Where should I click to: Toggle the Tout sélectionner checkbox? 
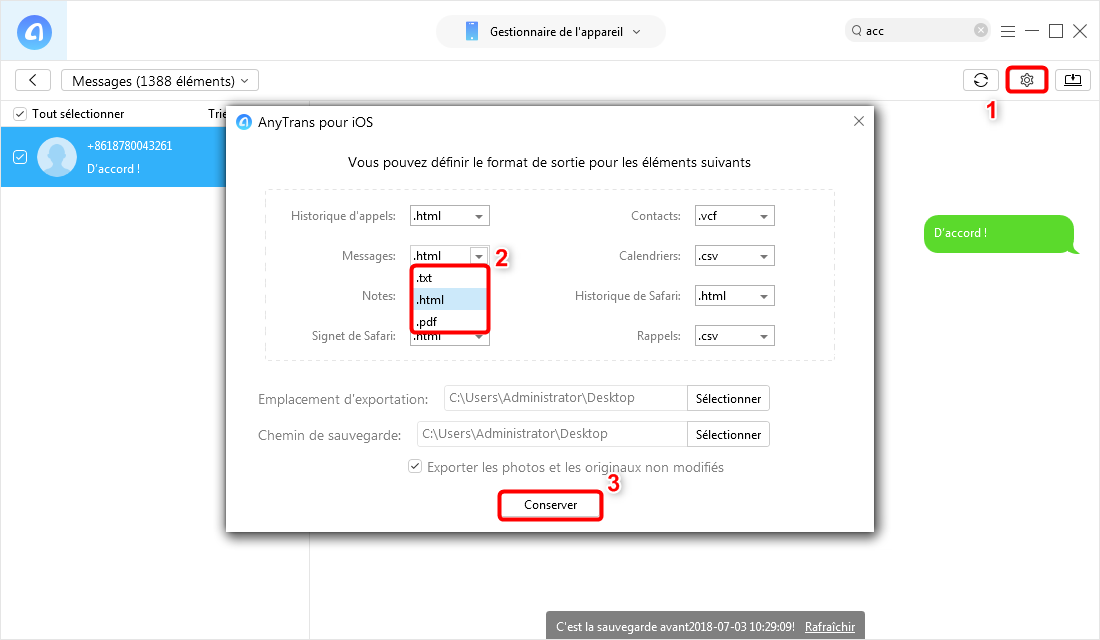coord(20,114)
